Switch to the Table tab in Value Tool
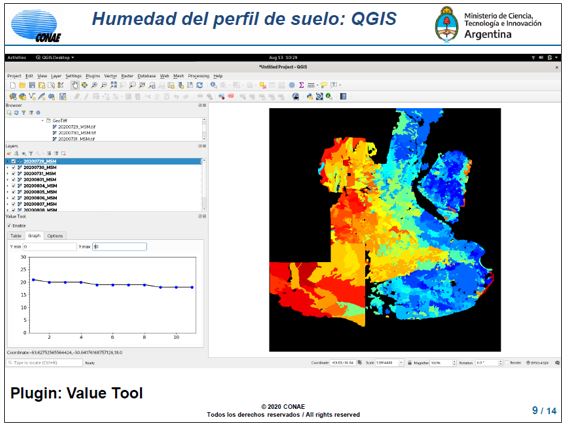570x428 pixels. click(16, 236)
